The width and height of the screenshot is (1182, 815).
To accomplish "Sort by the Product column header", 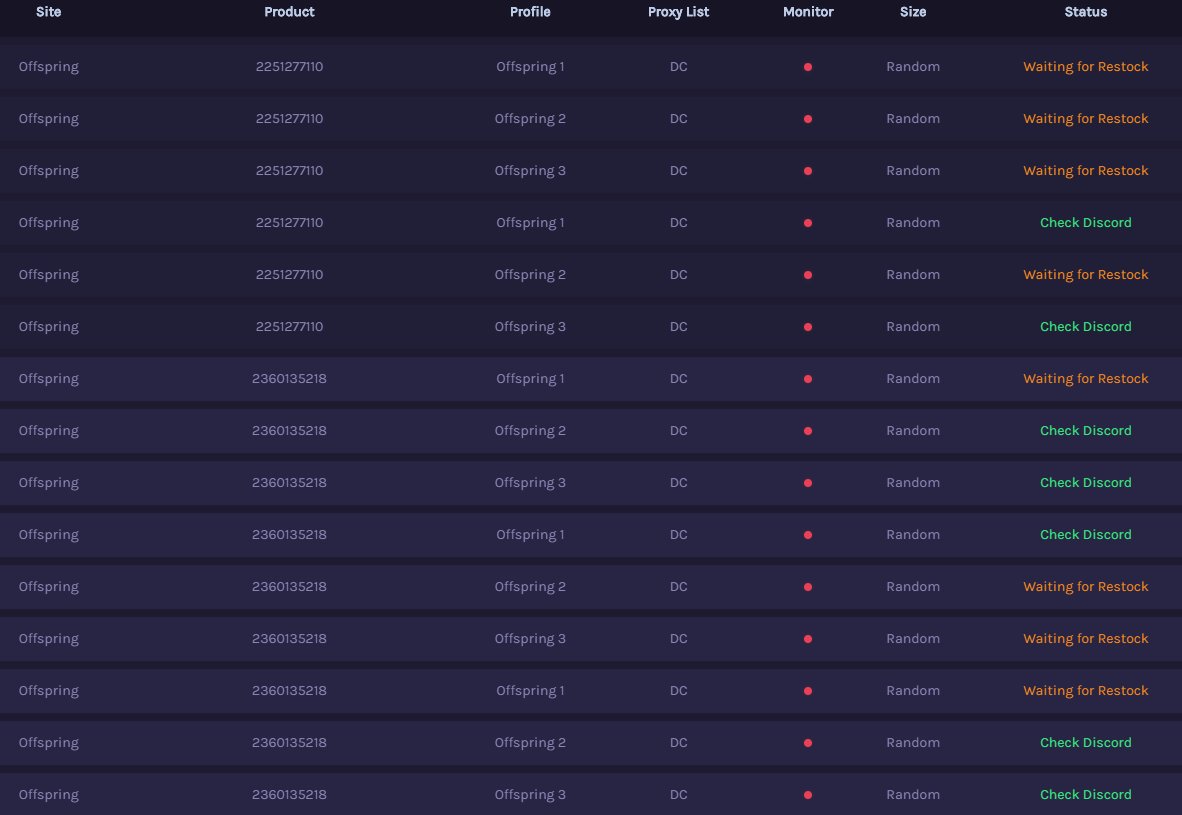I will click(x=289, y=12).
